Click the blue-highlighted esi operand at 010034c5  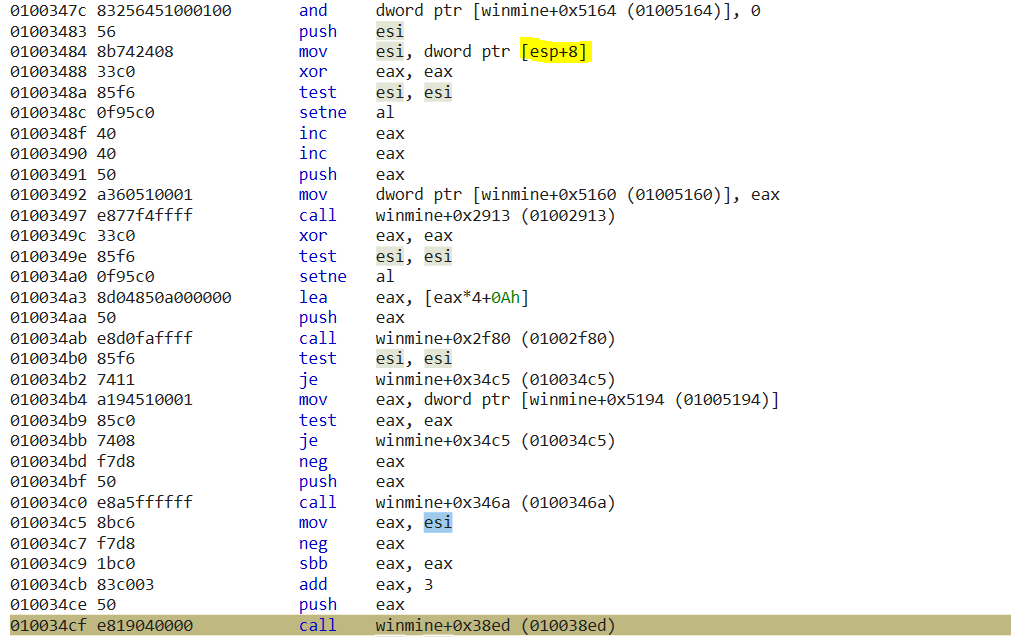[x=438, y=523]
